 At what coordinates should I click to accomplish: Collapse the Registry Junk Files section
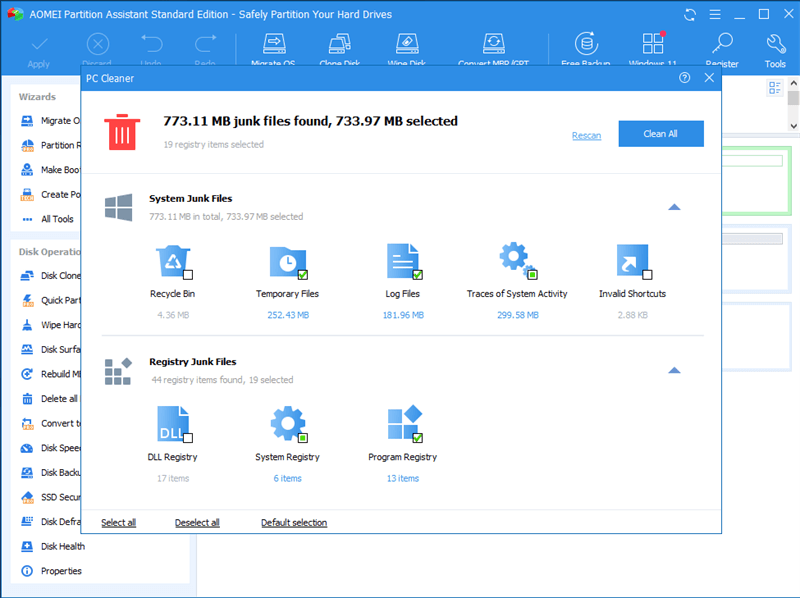674,370
